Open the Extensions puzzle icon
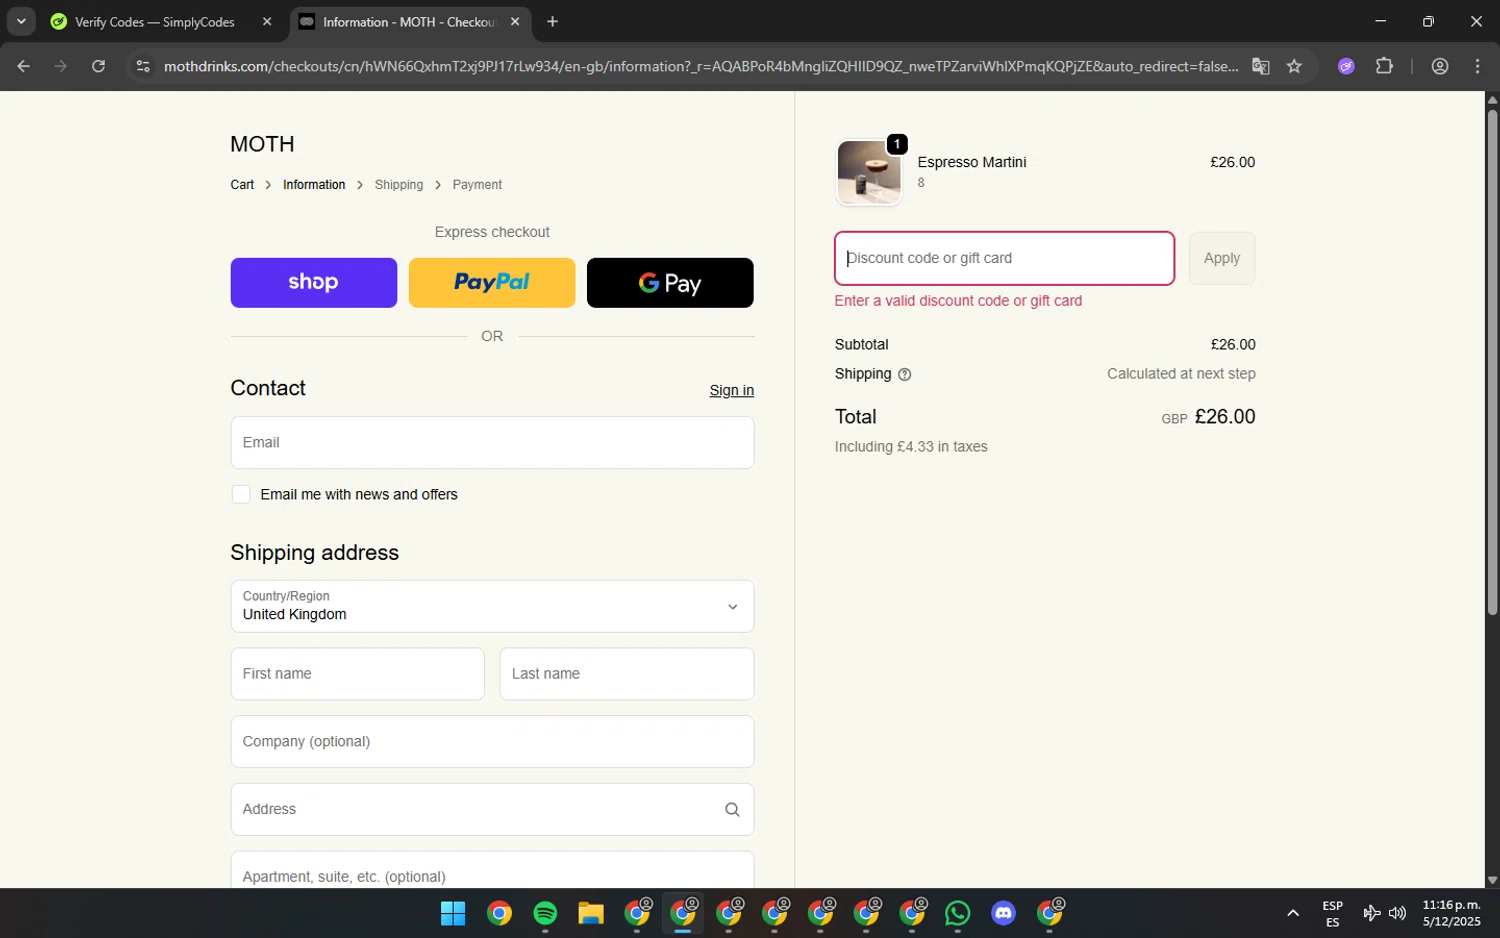This screenshot has height=938, width=1500. pyautogui.click(x=1384, y=66)
